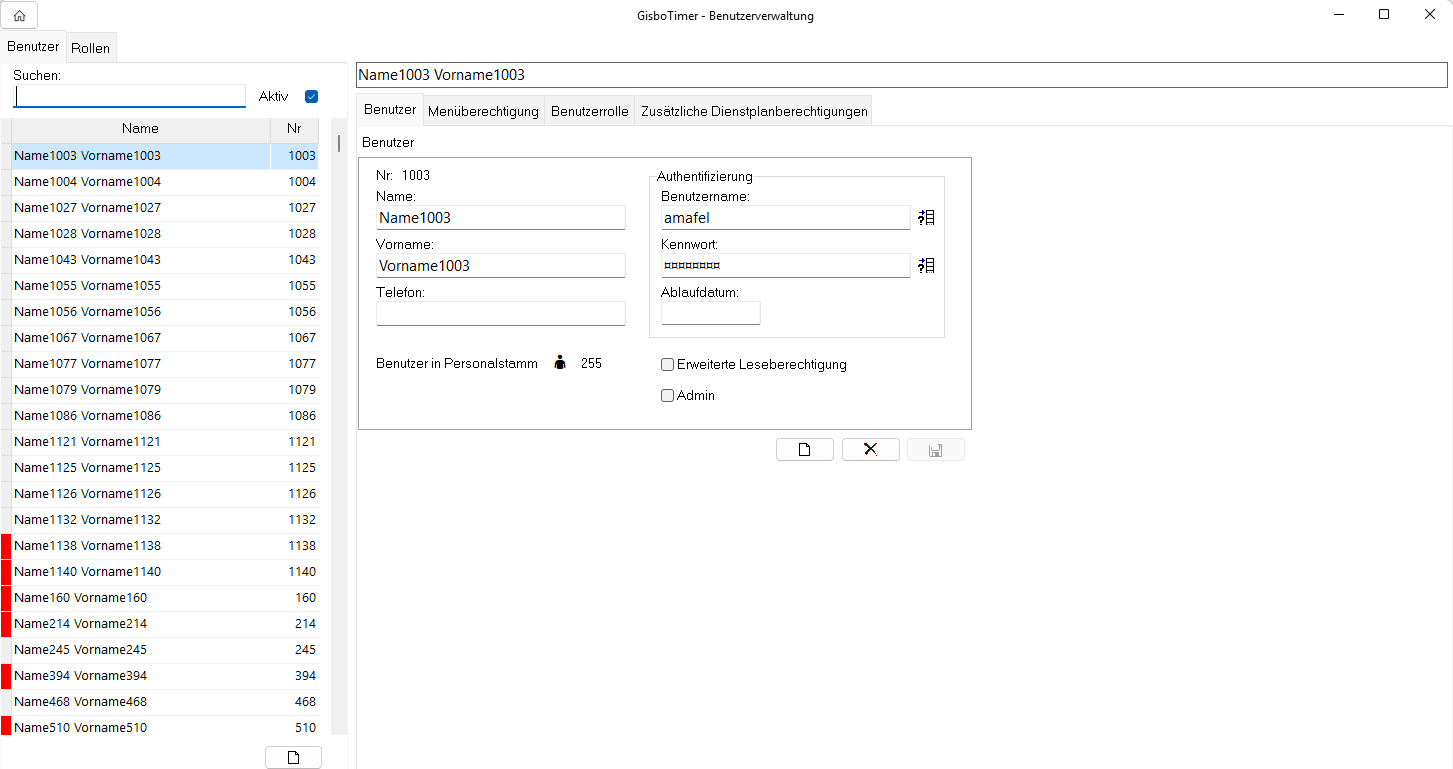Click new document button under user list
The height and width of the screenshot is (769, 1453).
click(293, 757)
